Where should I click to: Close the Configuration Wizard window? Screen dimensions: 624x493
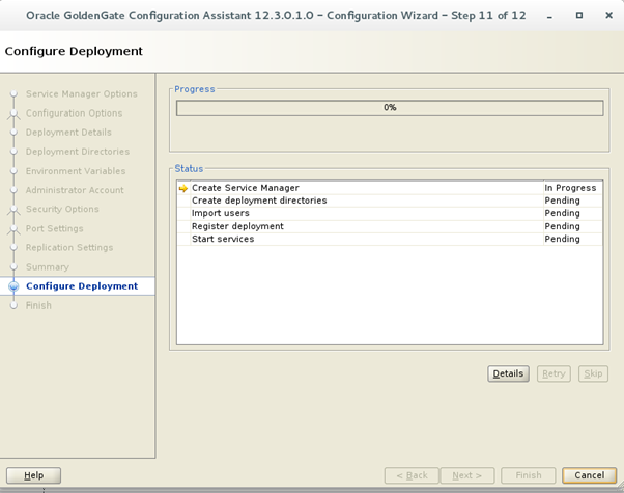click(609, 16)
